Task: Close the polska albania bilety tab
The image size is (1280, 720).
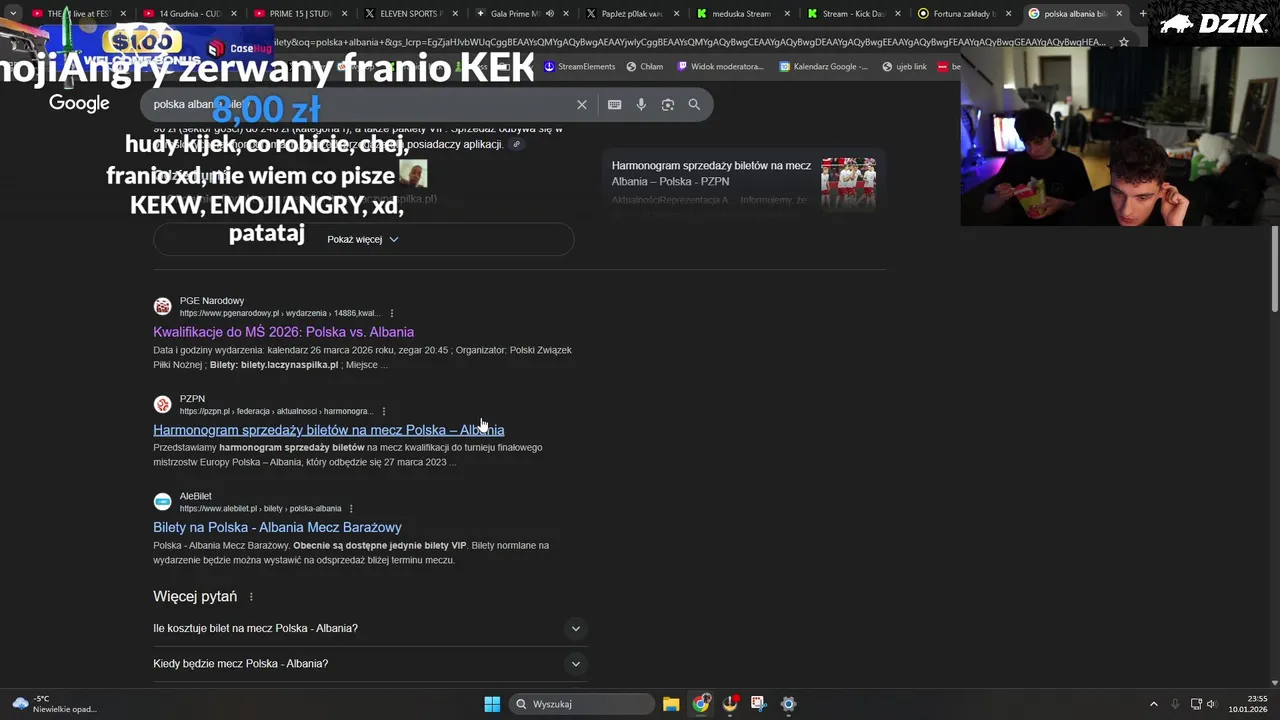Action: point(1119,14)
